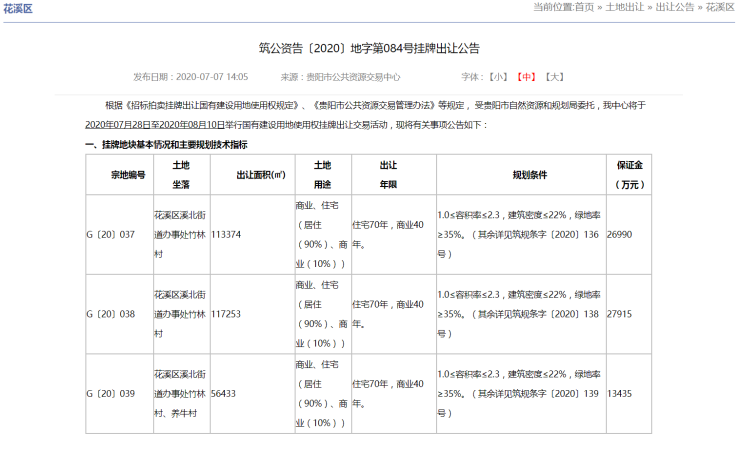Click area value 117253

[226, 314]
